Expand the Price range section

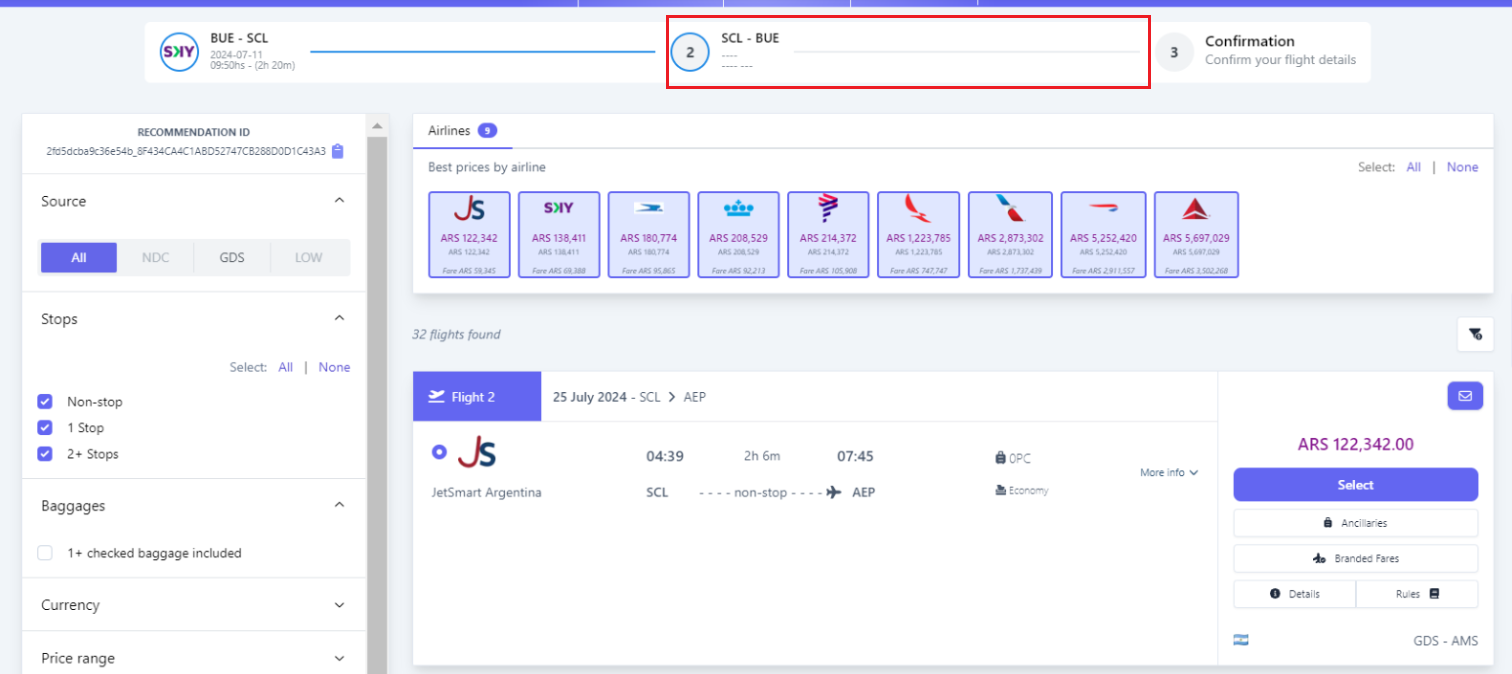click(x=339, y=658)
